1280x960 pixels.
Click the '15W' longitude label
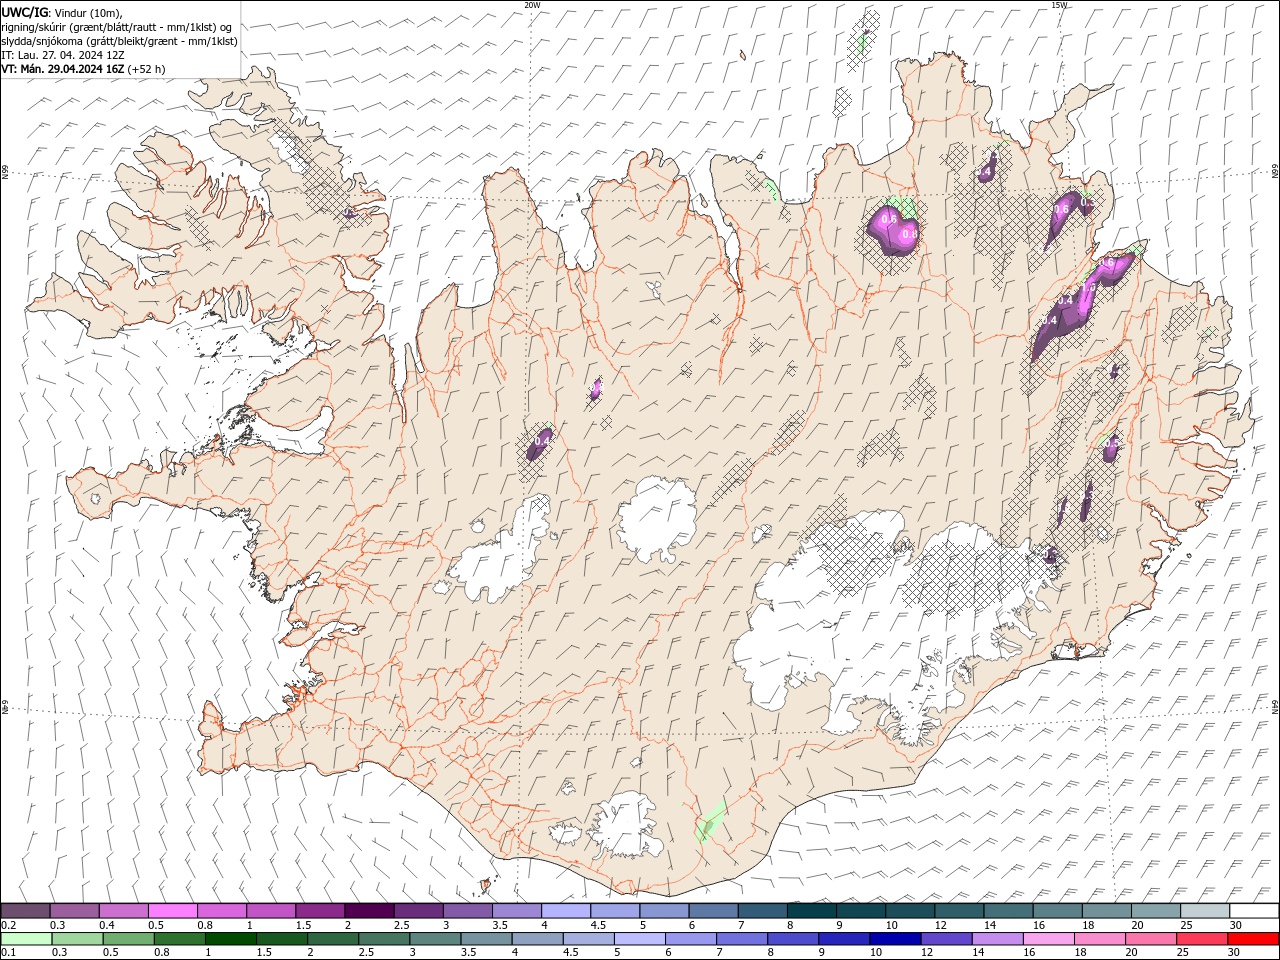[x=1059, y=5]
